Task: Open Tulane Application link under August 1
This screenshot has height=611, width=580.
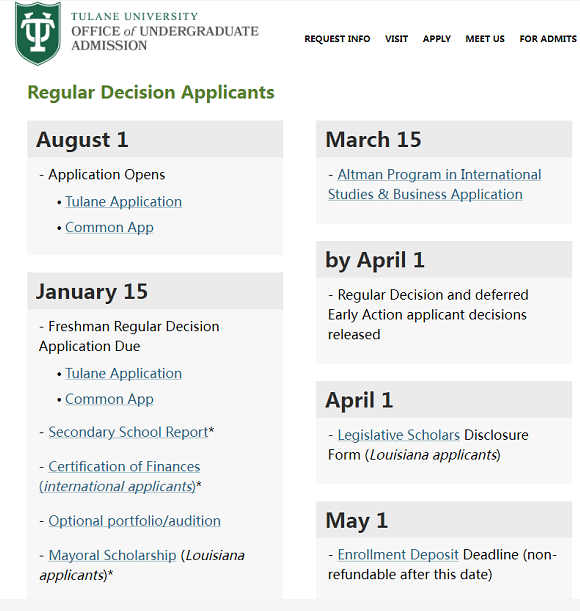Action: pos(123,202)
